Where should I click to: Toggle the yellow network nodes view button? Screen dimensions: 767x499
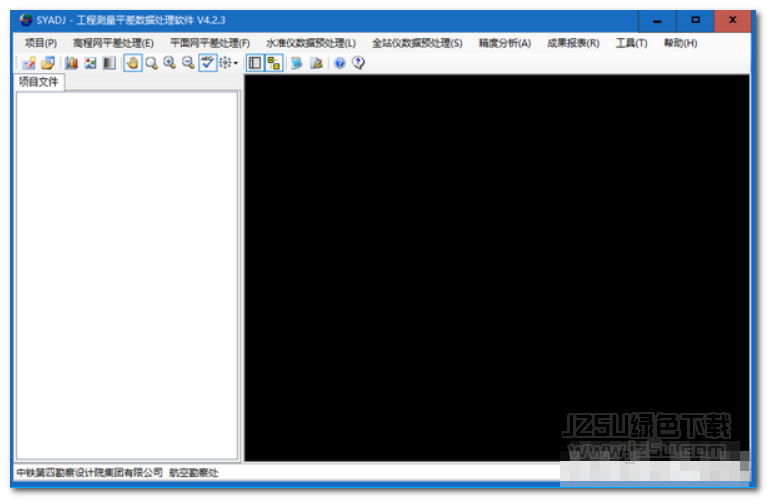[274, 63]
